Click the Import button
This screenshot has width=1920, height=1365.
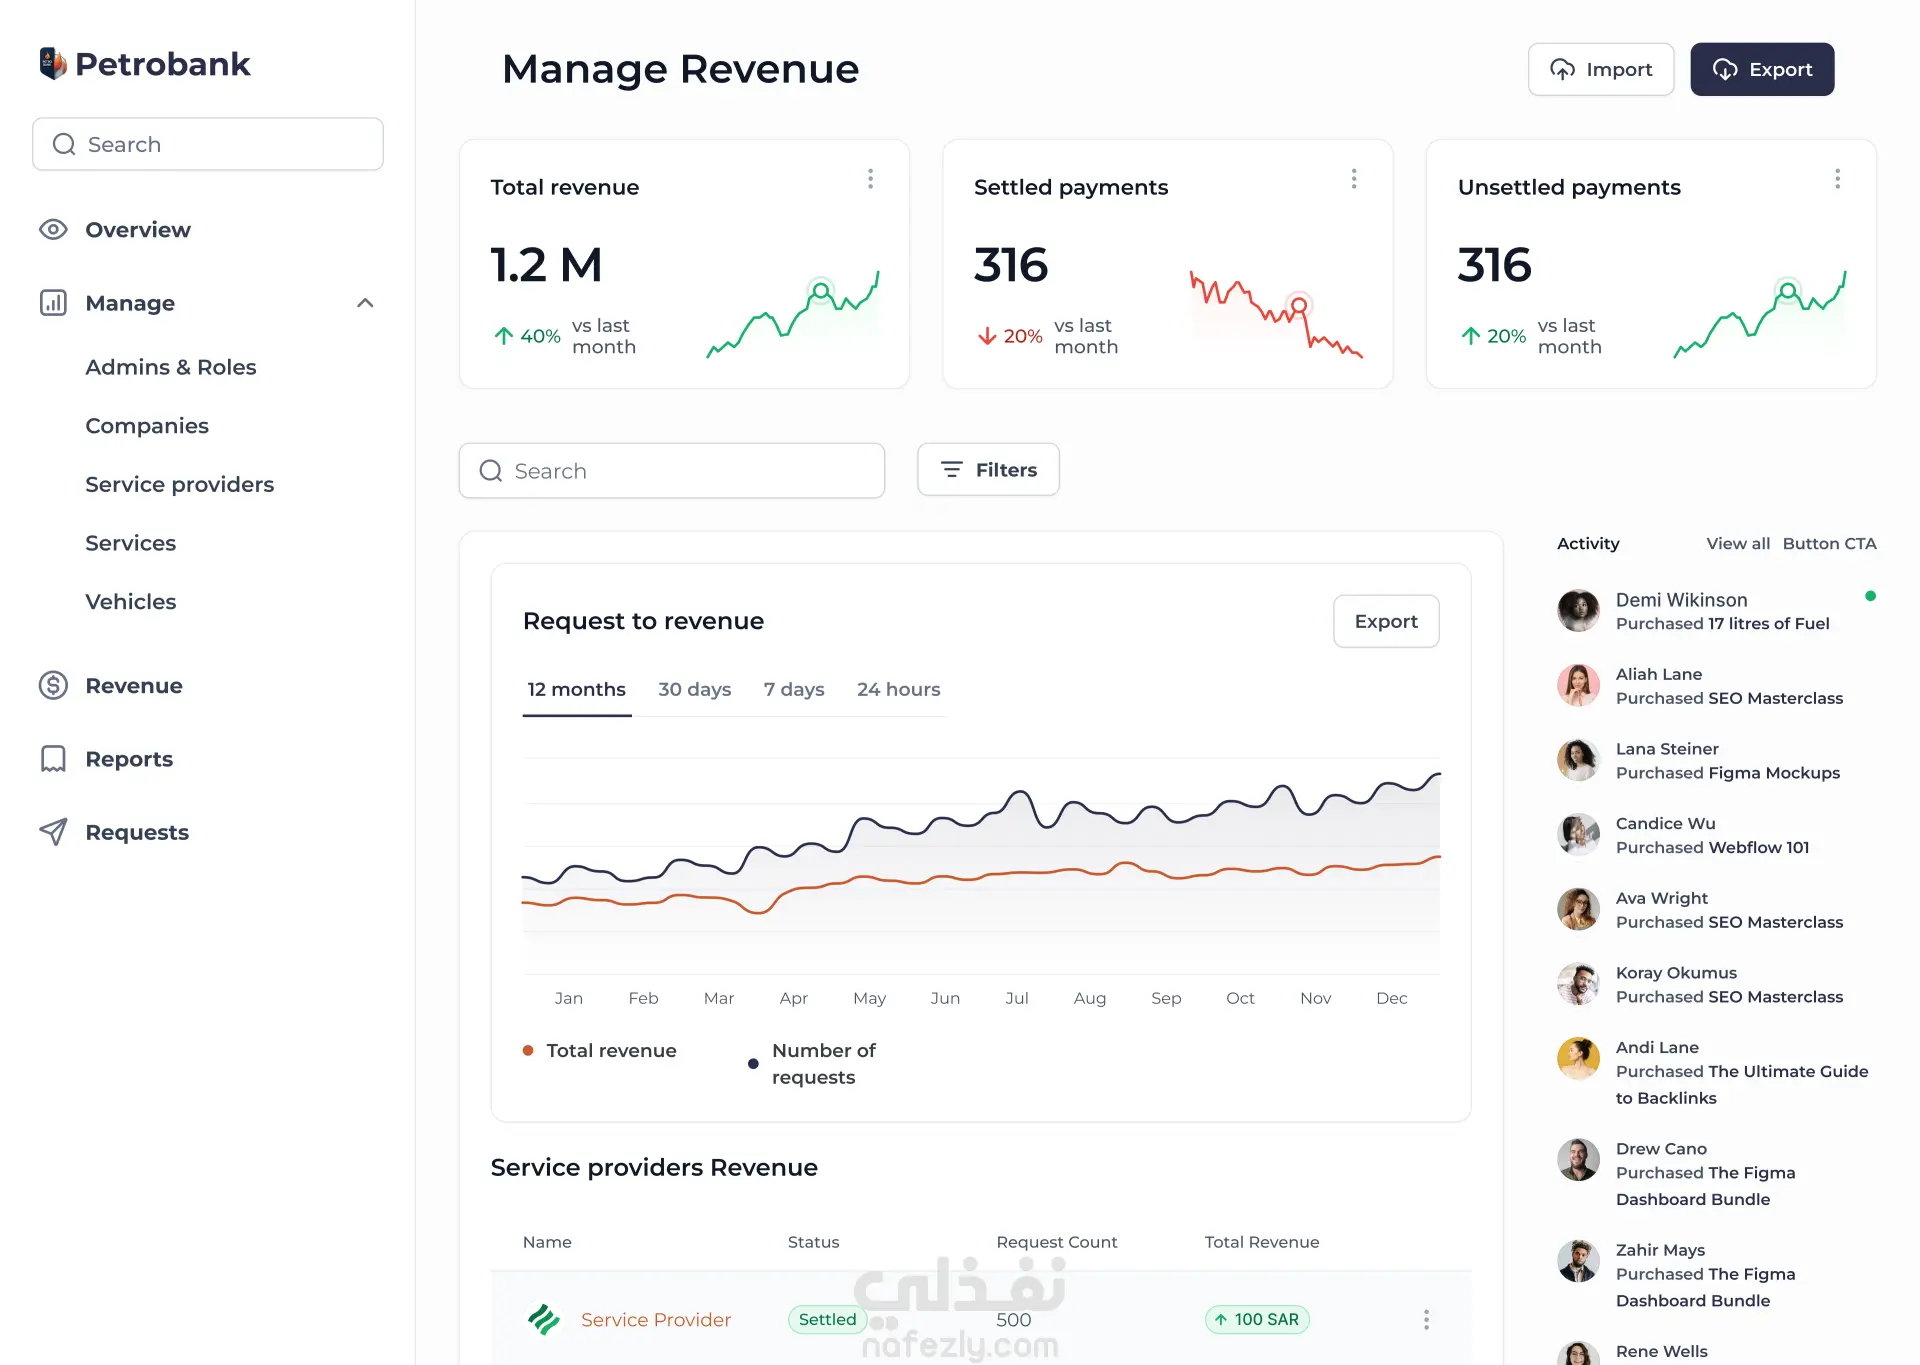tap(1600, 70)
